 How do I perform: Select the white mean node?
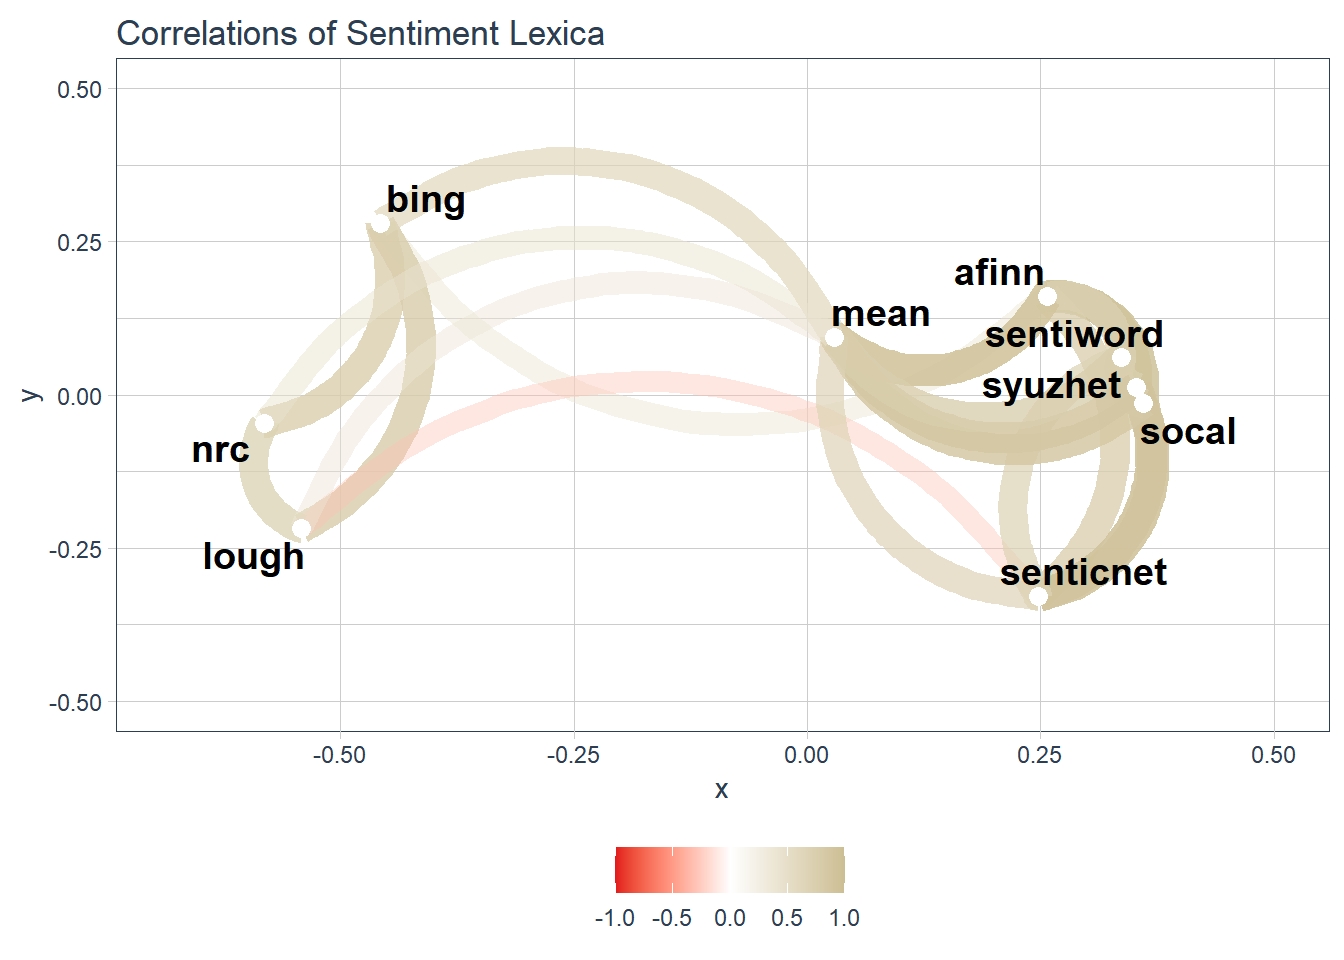[834, 338]
